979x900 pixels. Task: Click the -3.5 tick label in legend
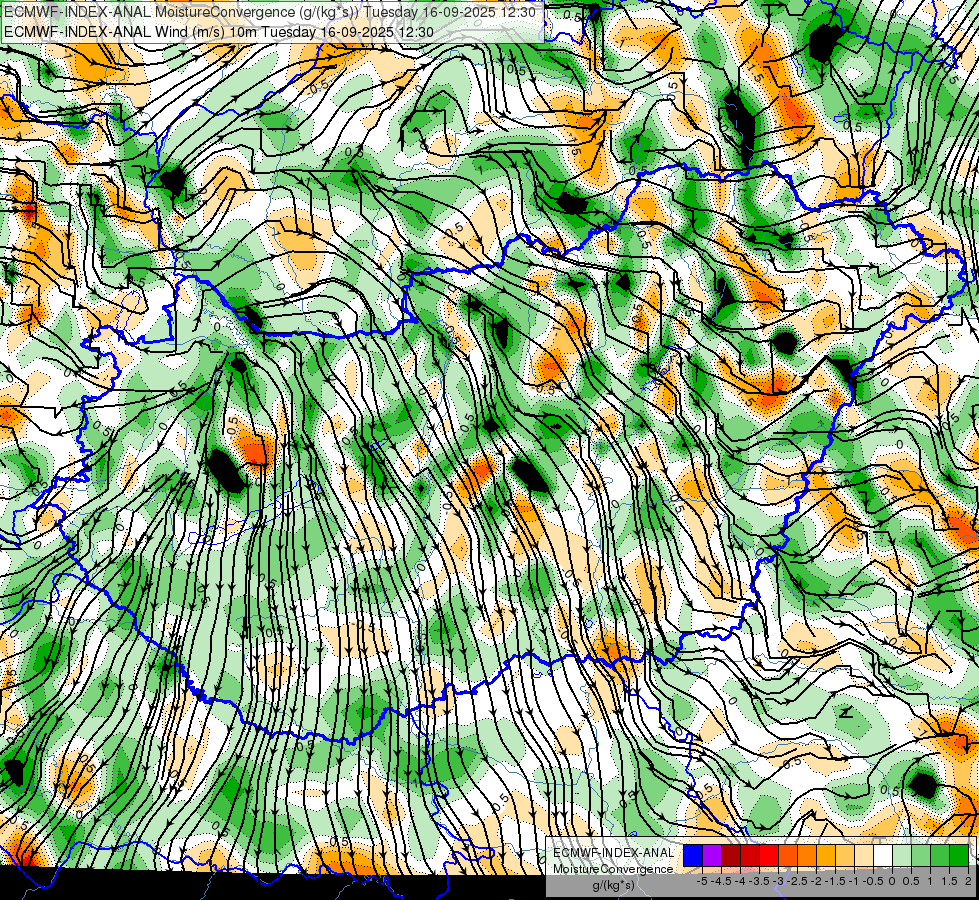coord(759,881)
